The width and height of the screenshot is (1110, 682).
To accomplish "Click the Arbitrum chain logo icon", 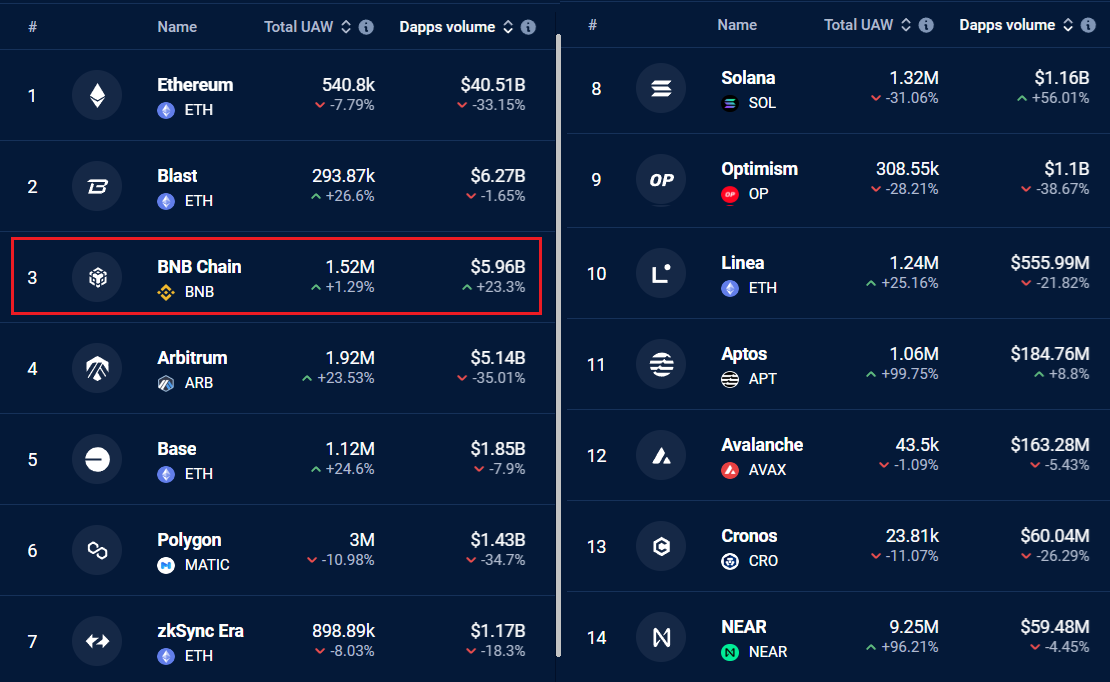I will [97, 369].
